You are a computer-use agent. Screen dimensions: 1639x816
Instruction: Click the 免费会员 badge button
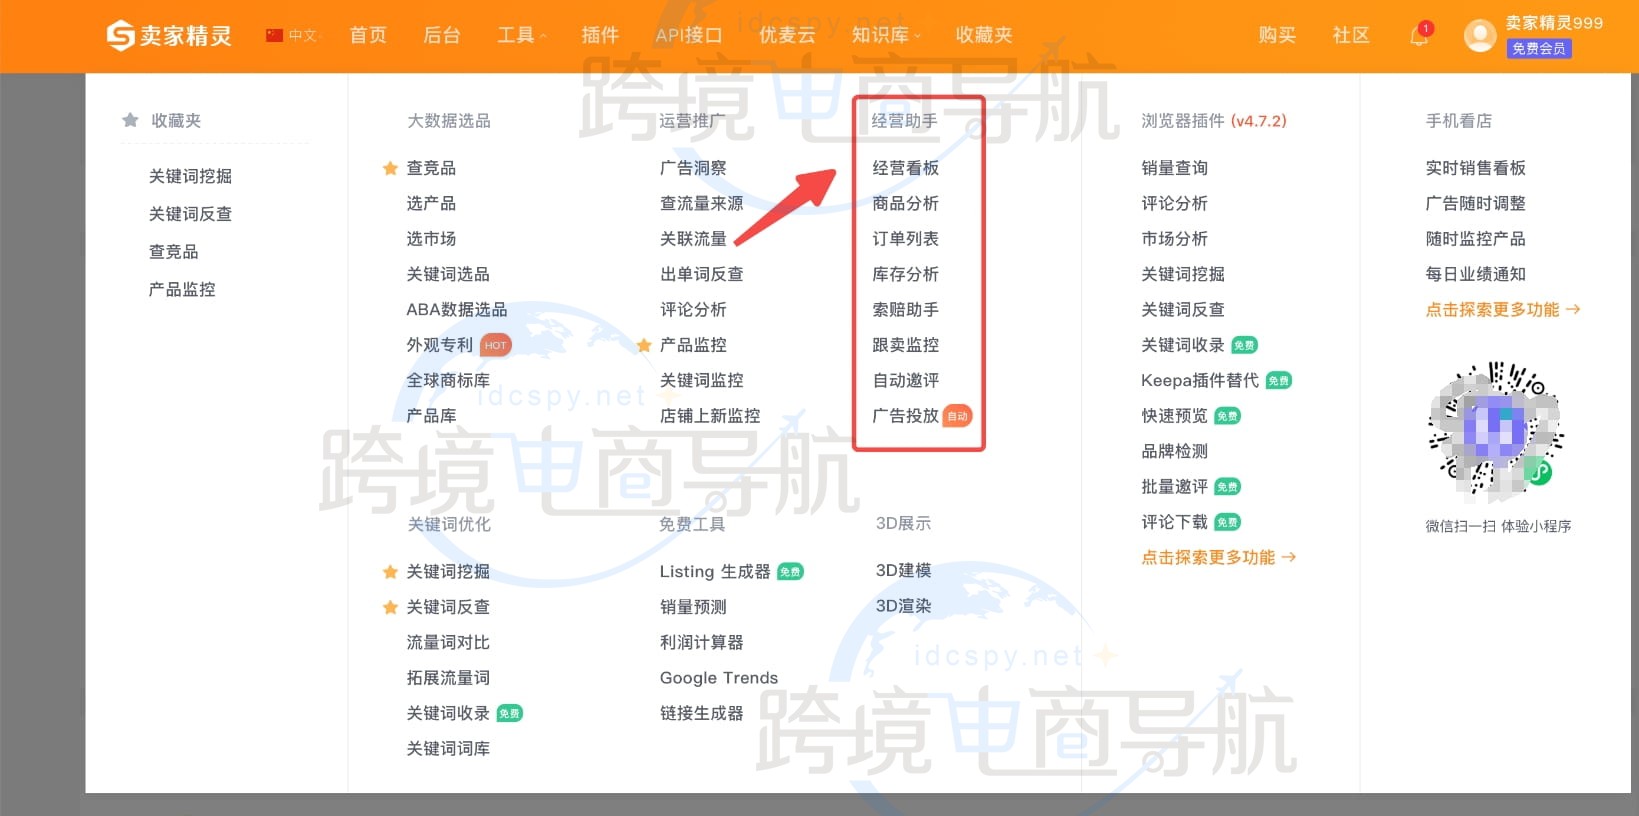point(1539,49)
